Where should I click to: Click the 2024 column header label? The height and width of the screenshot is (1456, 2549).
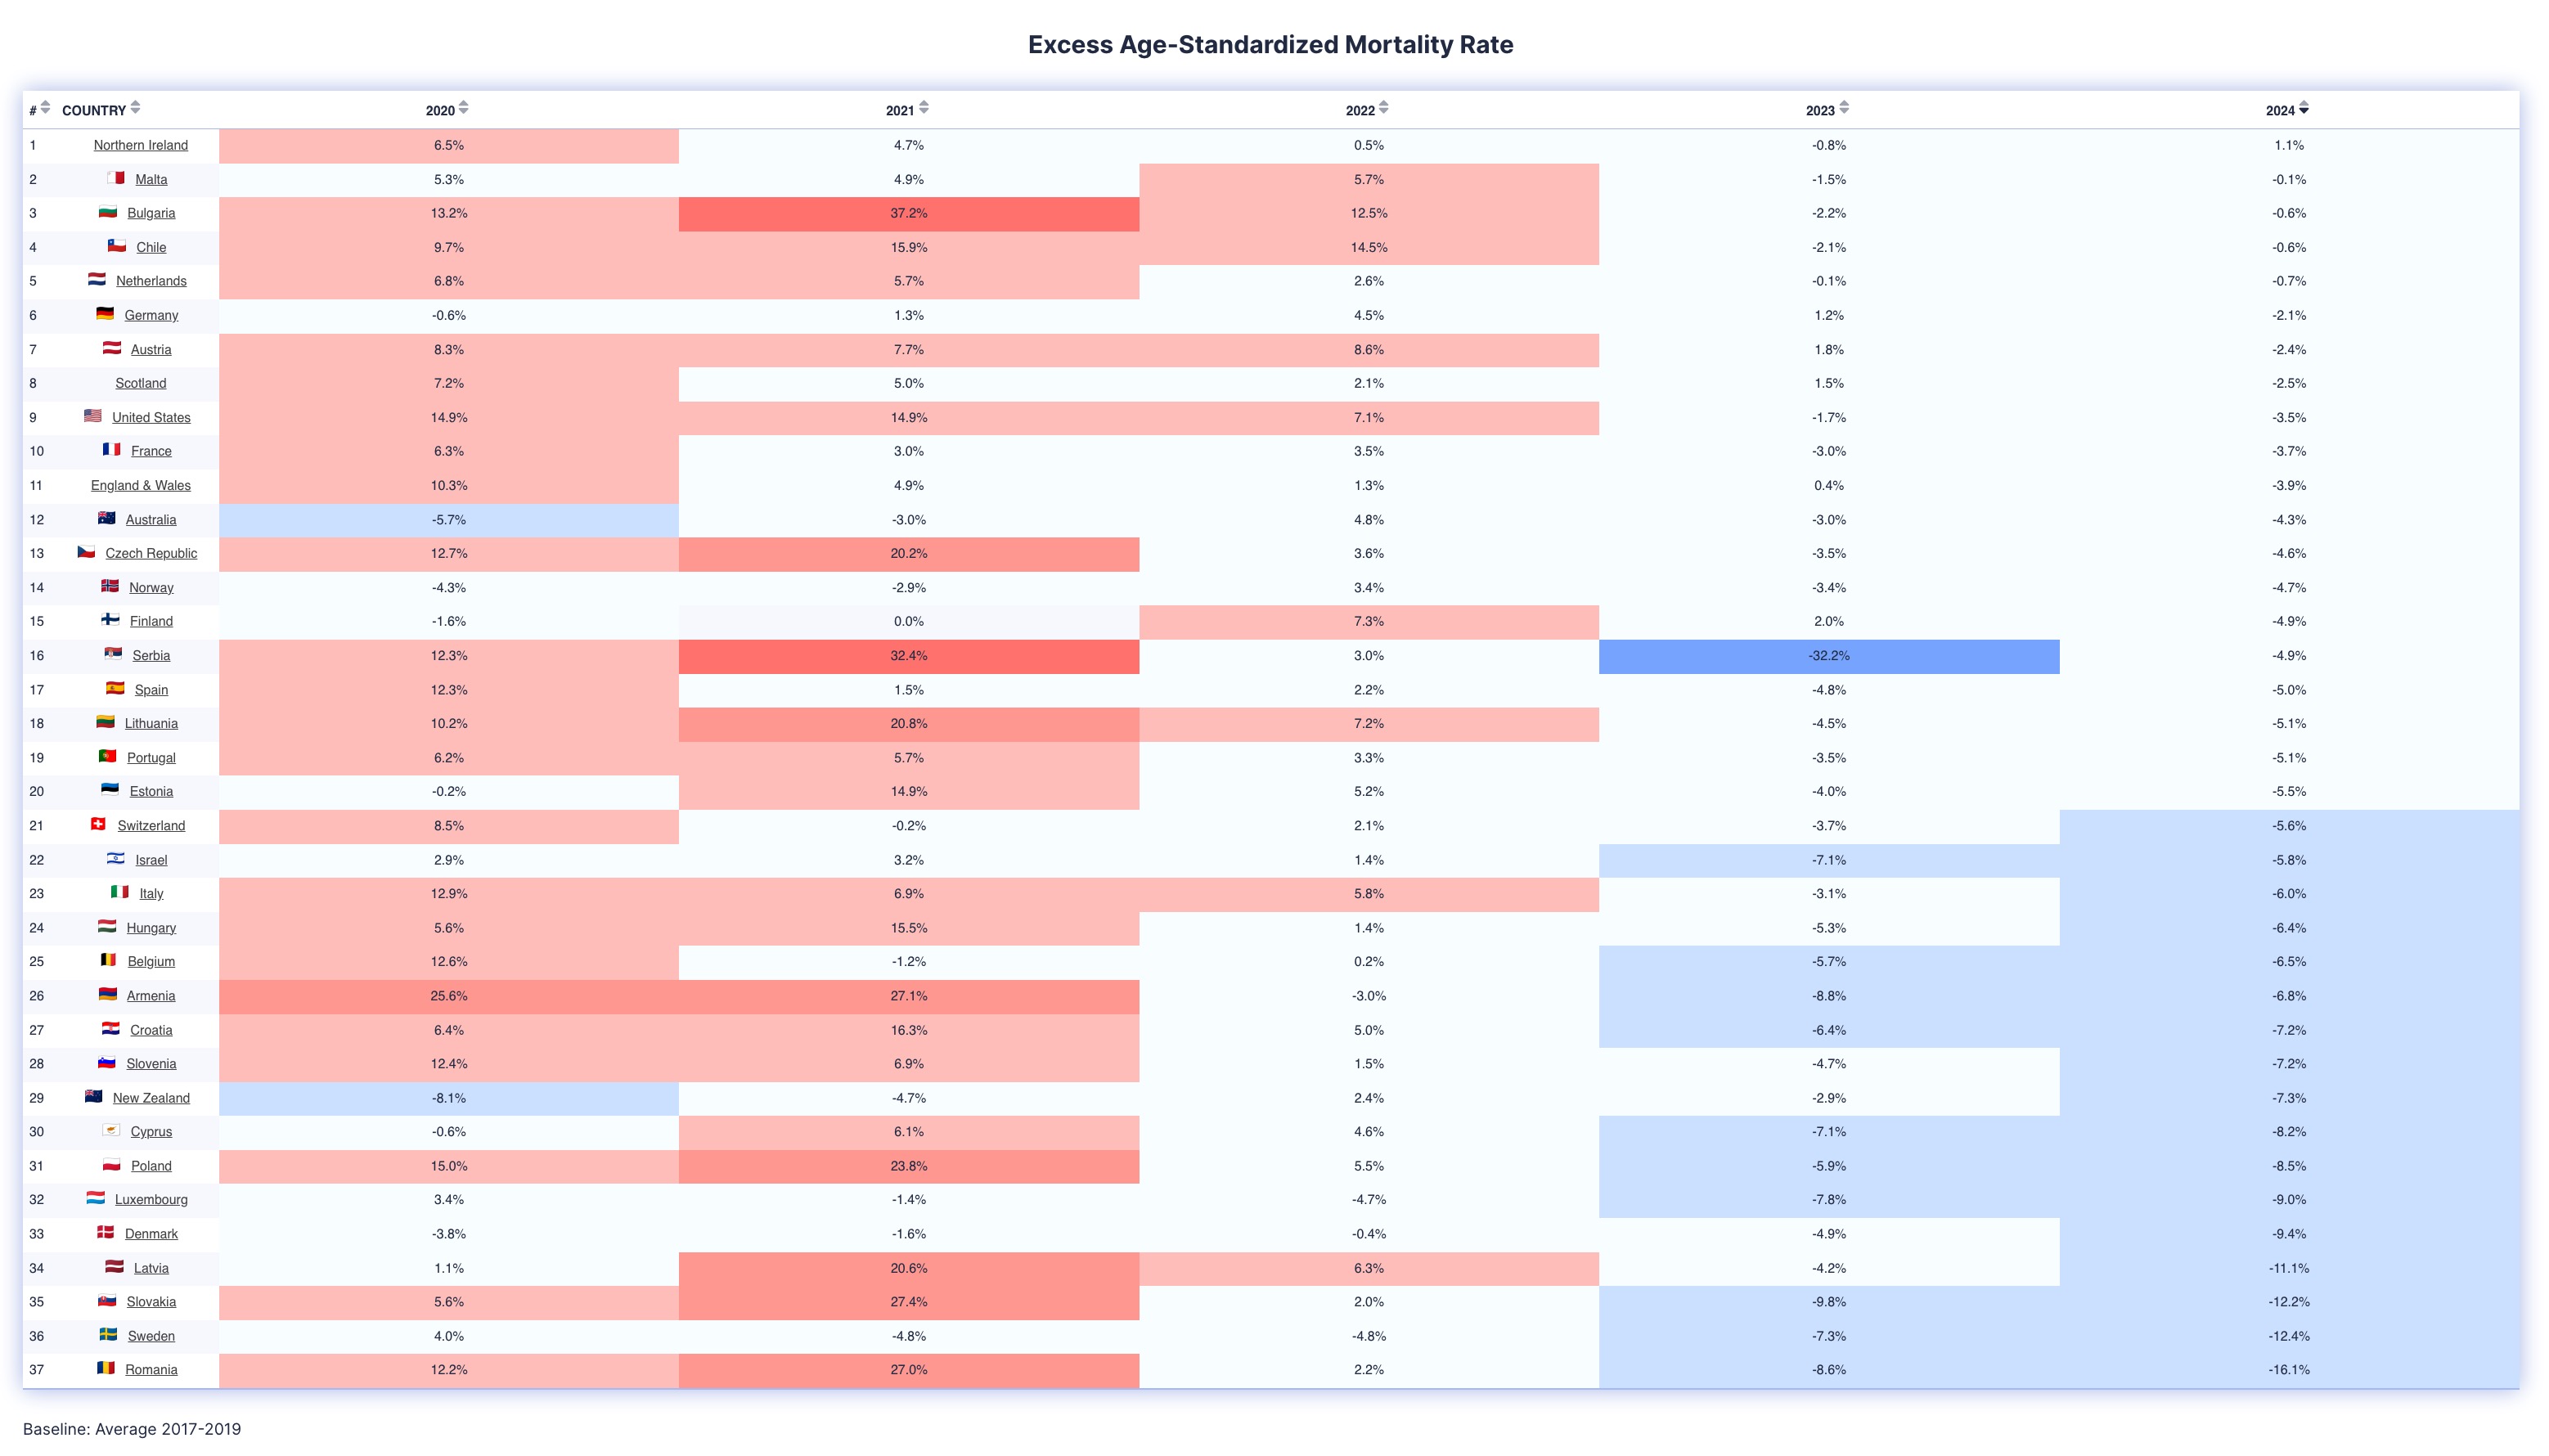[2280, 110]
